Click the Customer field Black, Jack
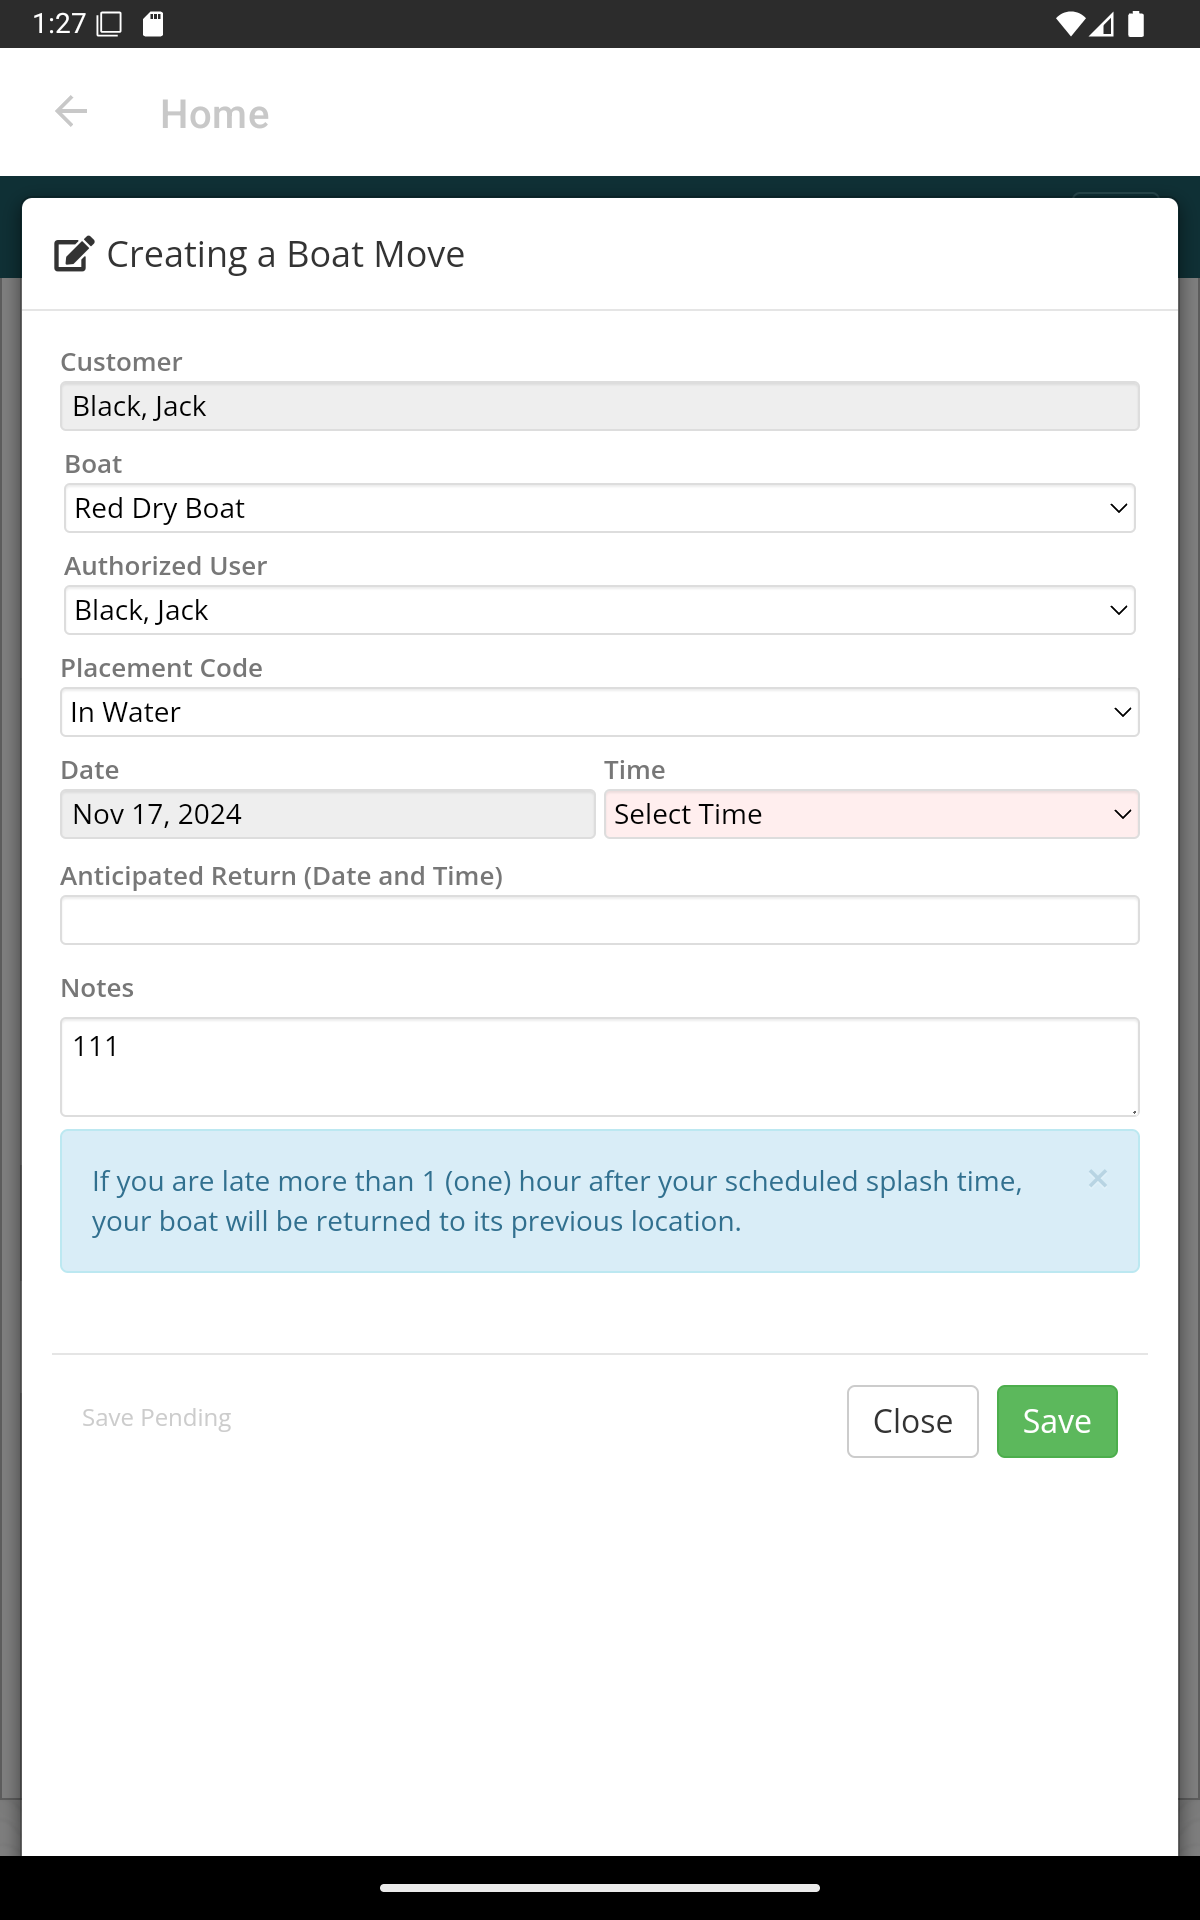 600,406
